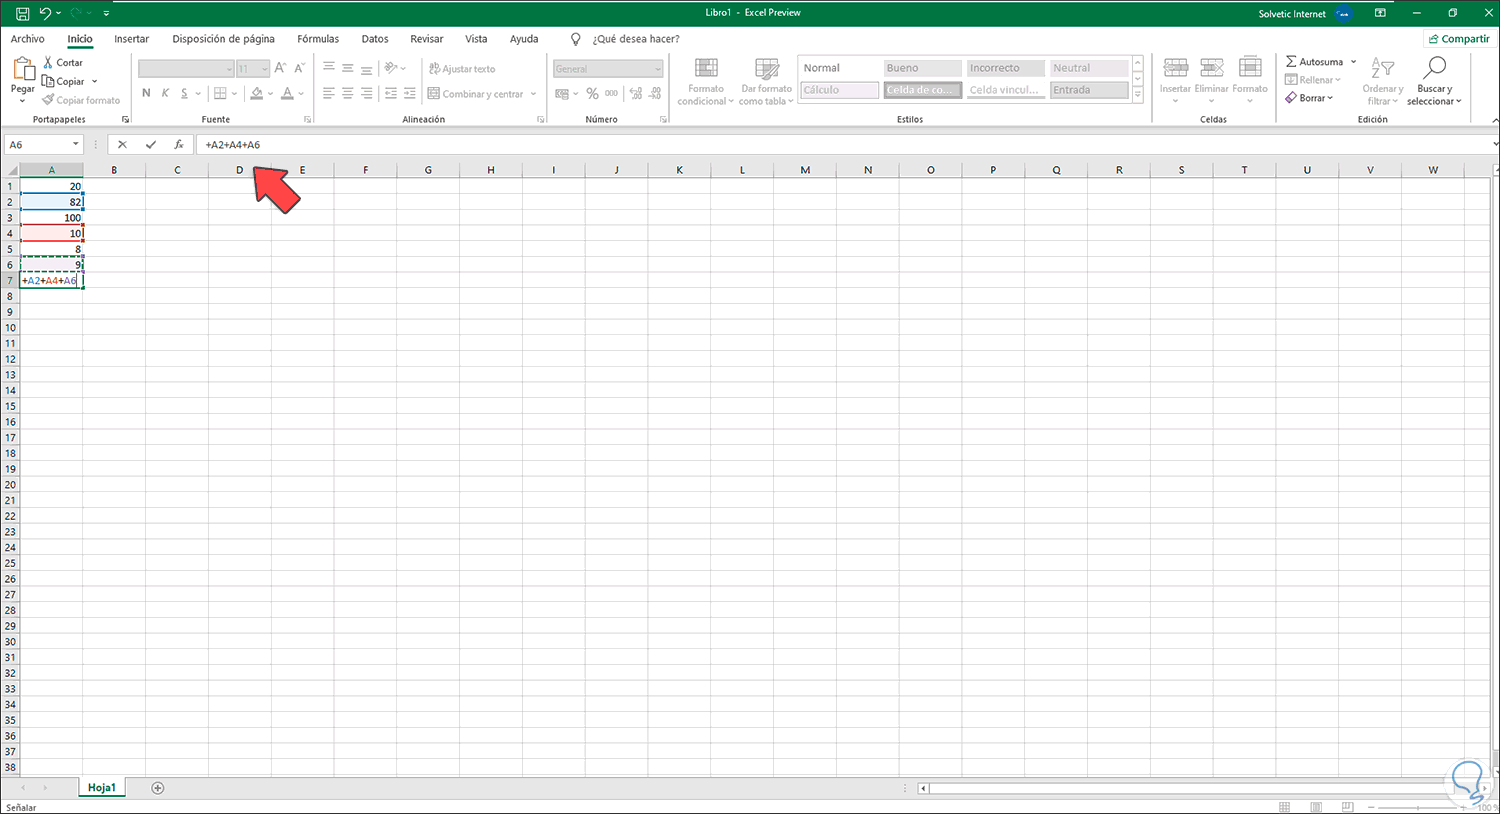Toggle Combinar y centrar
Viewport: 1500px width, 814px height.
pyautogui.click(x=476, y=94)
